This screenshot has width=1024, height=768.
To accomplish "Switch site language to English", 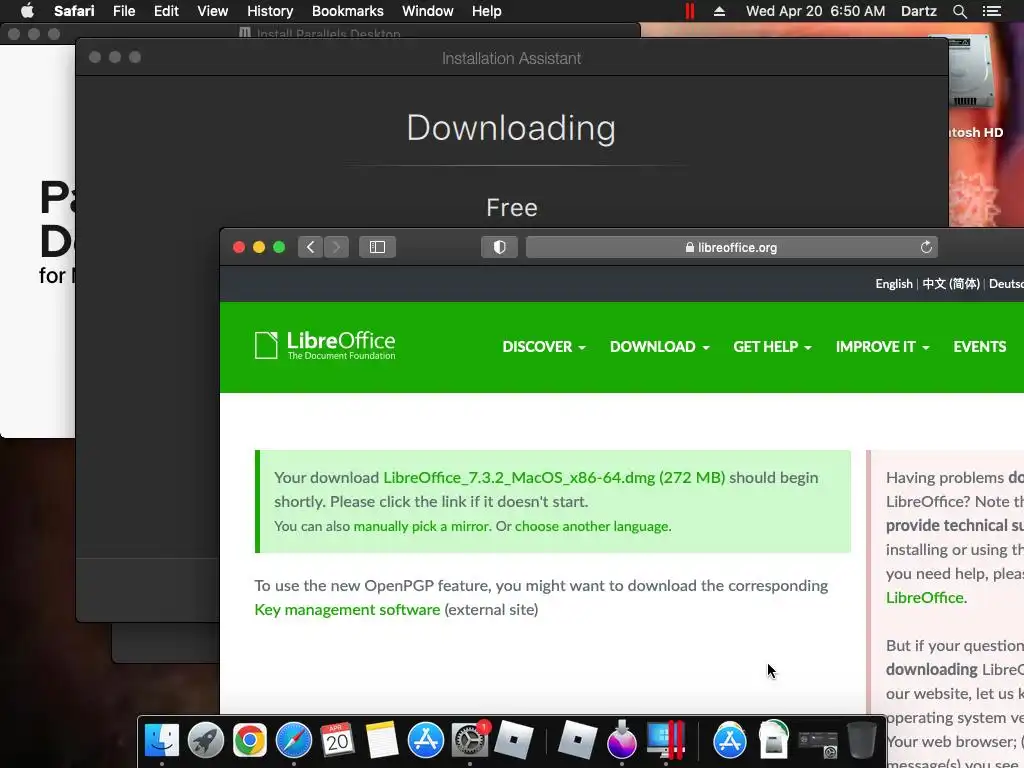I will click(893, 283).
